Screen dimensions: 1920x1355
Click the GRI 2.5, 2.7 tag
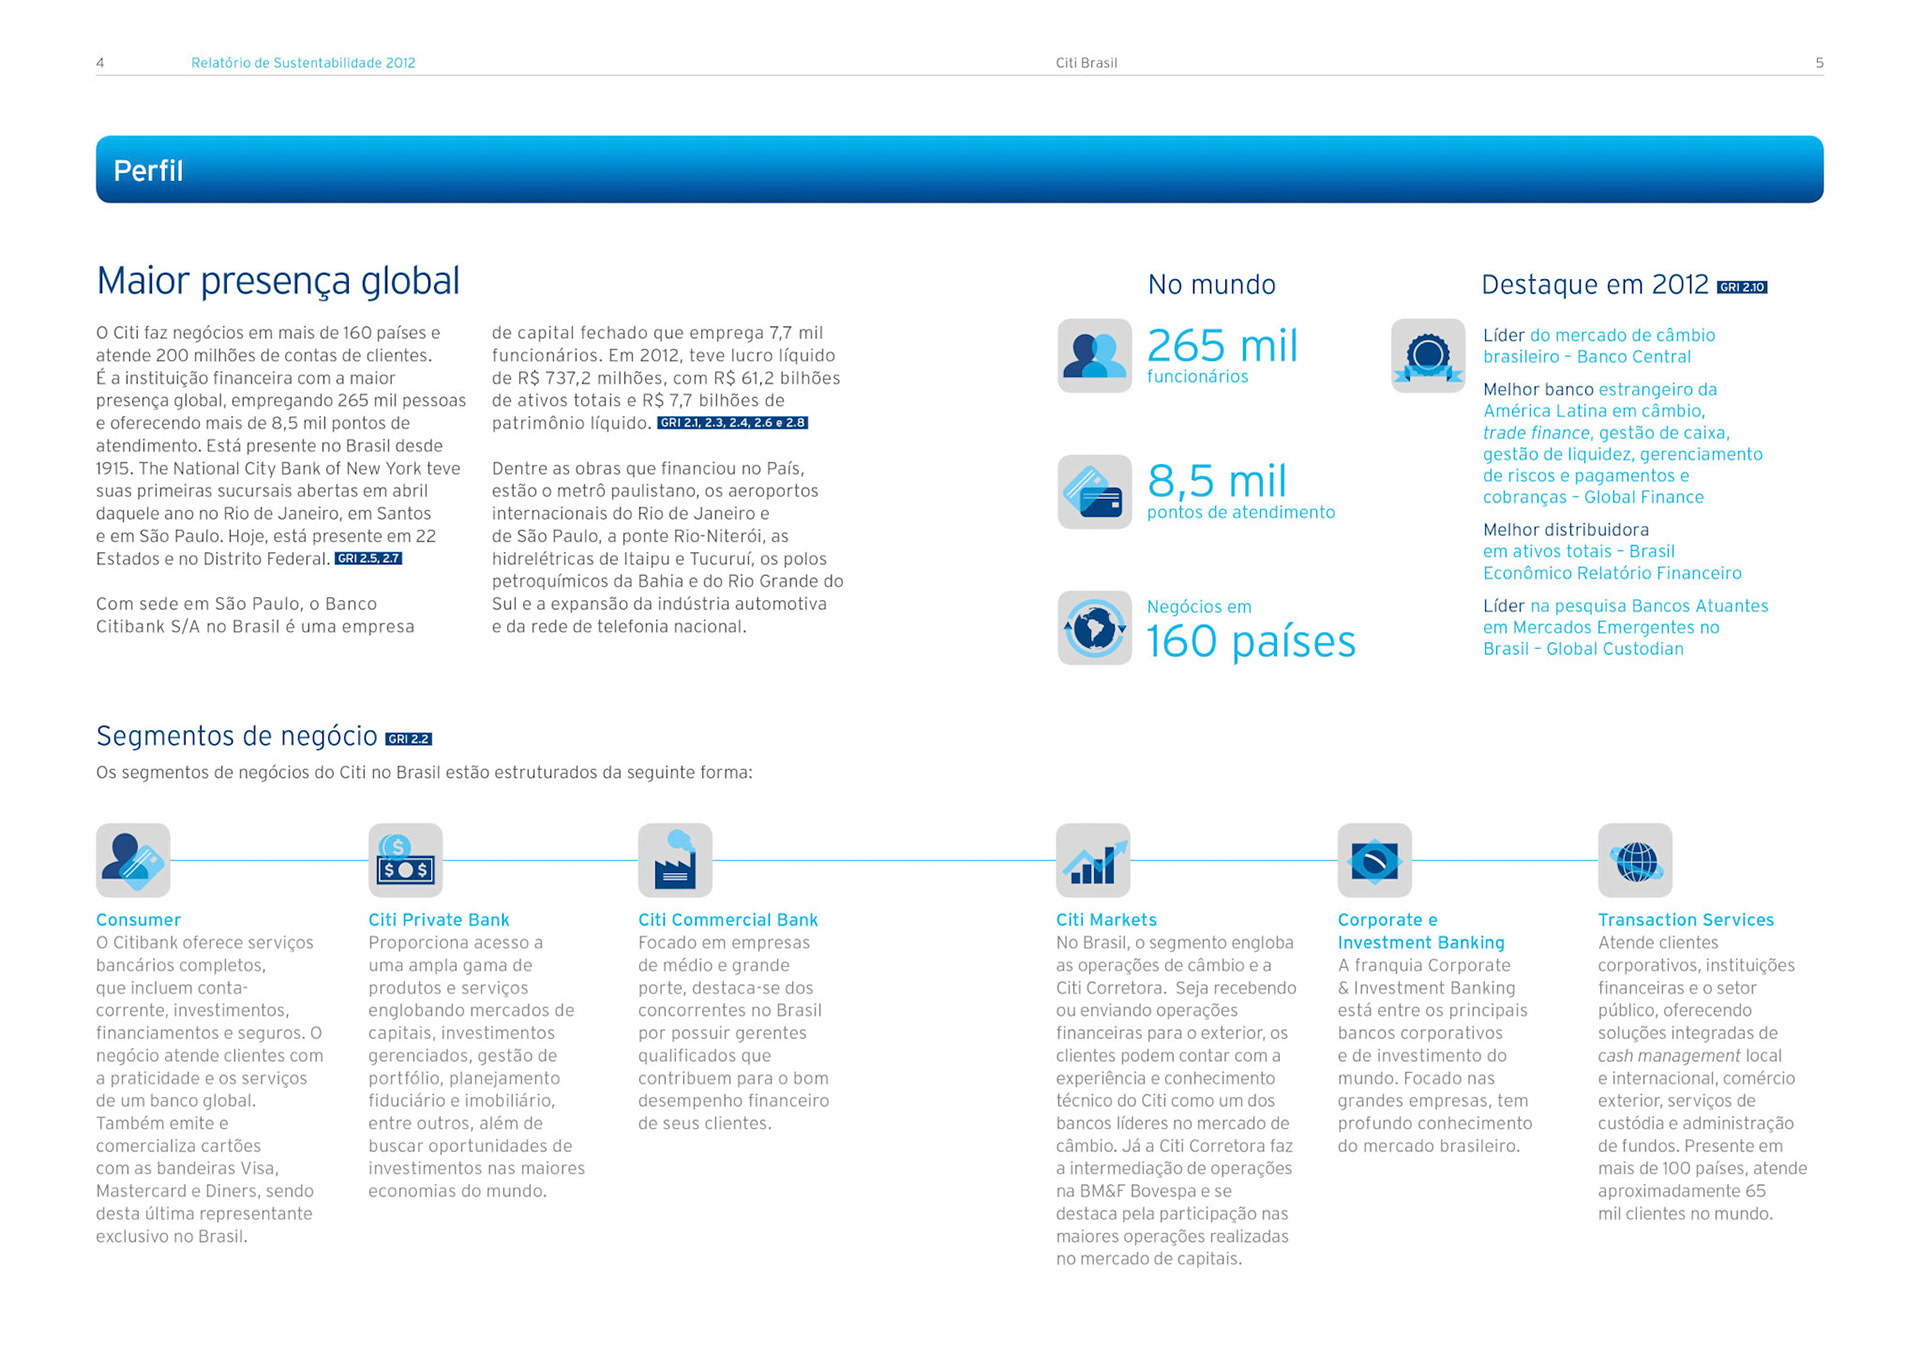point(368,559)
